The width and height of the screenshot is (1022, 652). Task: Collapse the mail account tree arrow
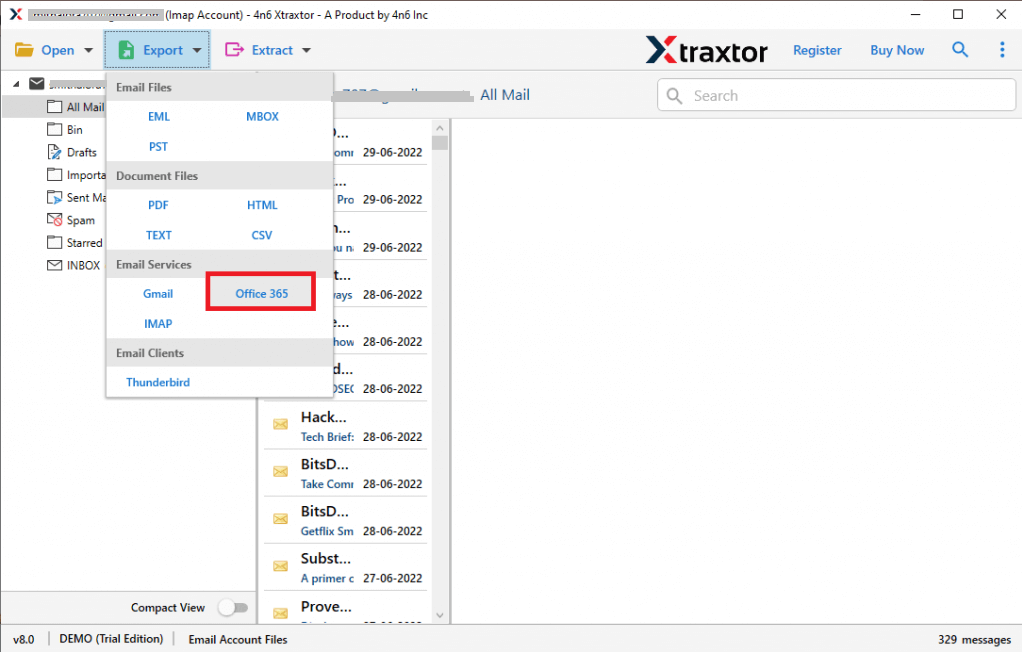16,84
